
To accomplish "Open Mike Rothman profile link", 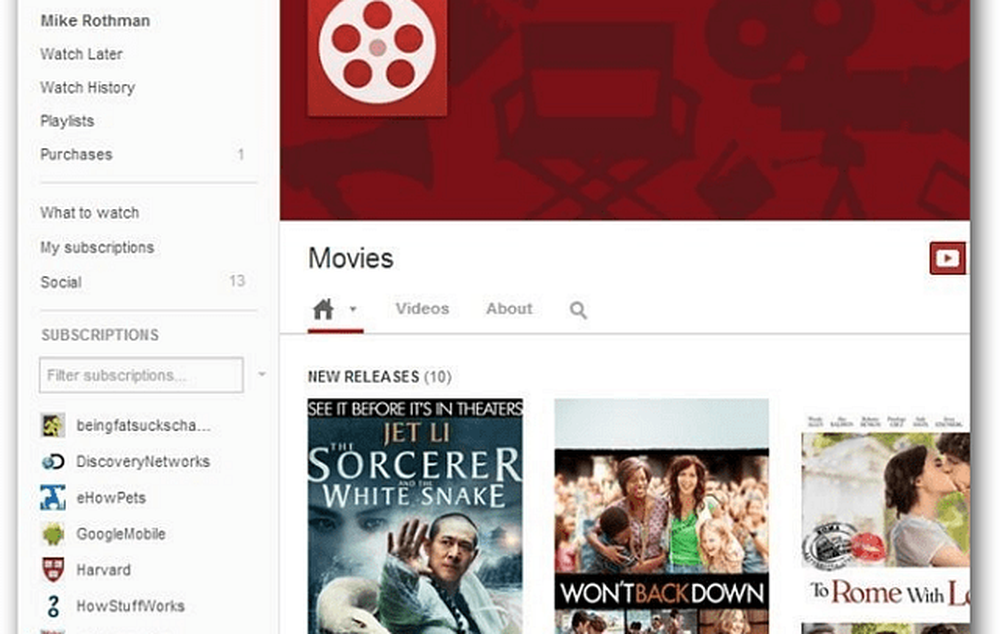I will [95, 20].
